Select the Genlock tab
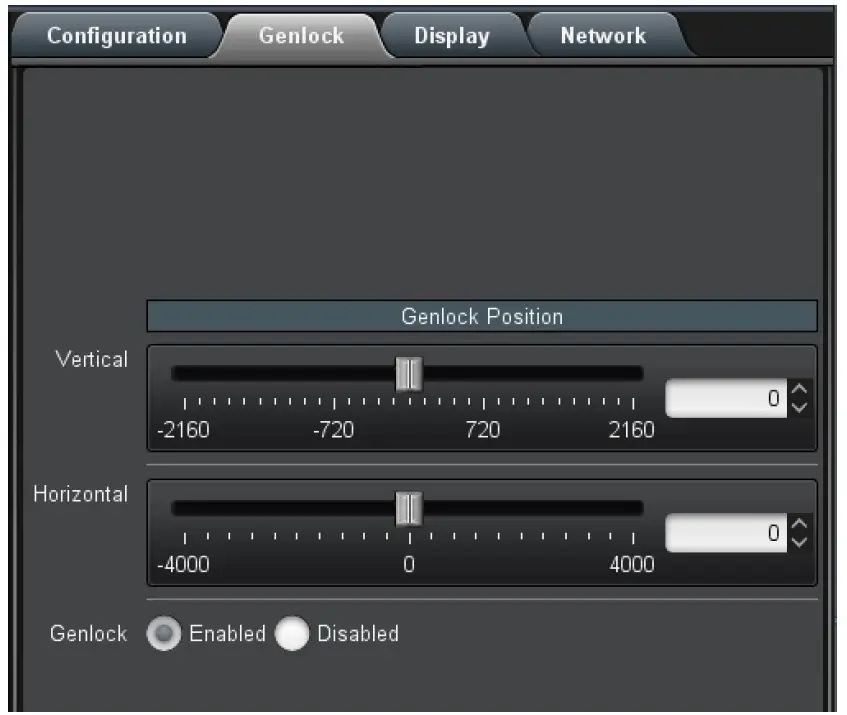This screenshot has height=715, width=847. pyautogui.click(x=301, y=36)
